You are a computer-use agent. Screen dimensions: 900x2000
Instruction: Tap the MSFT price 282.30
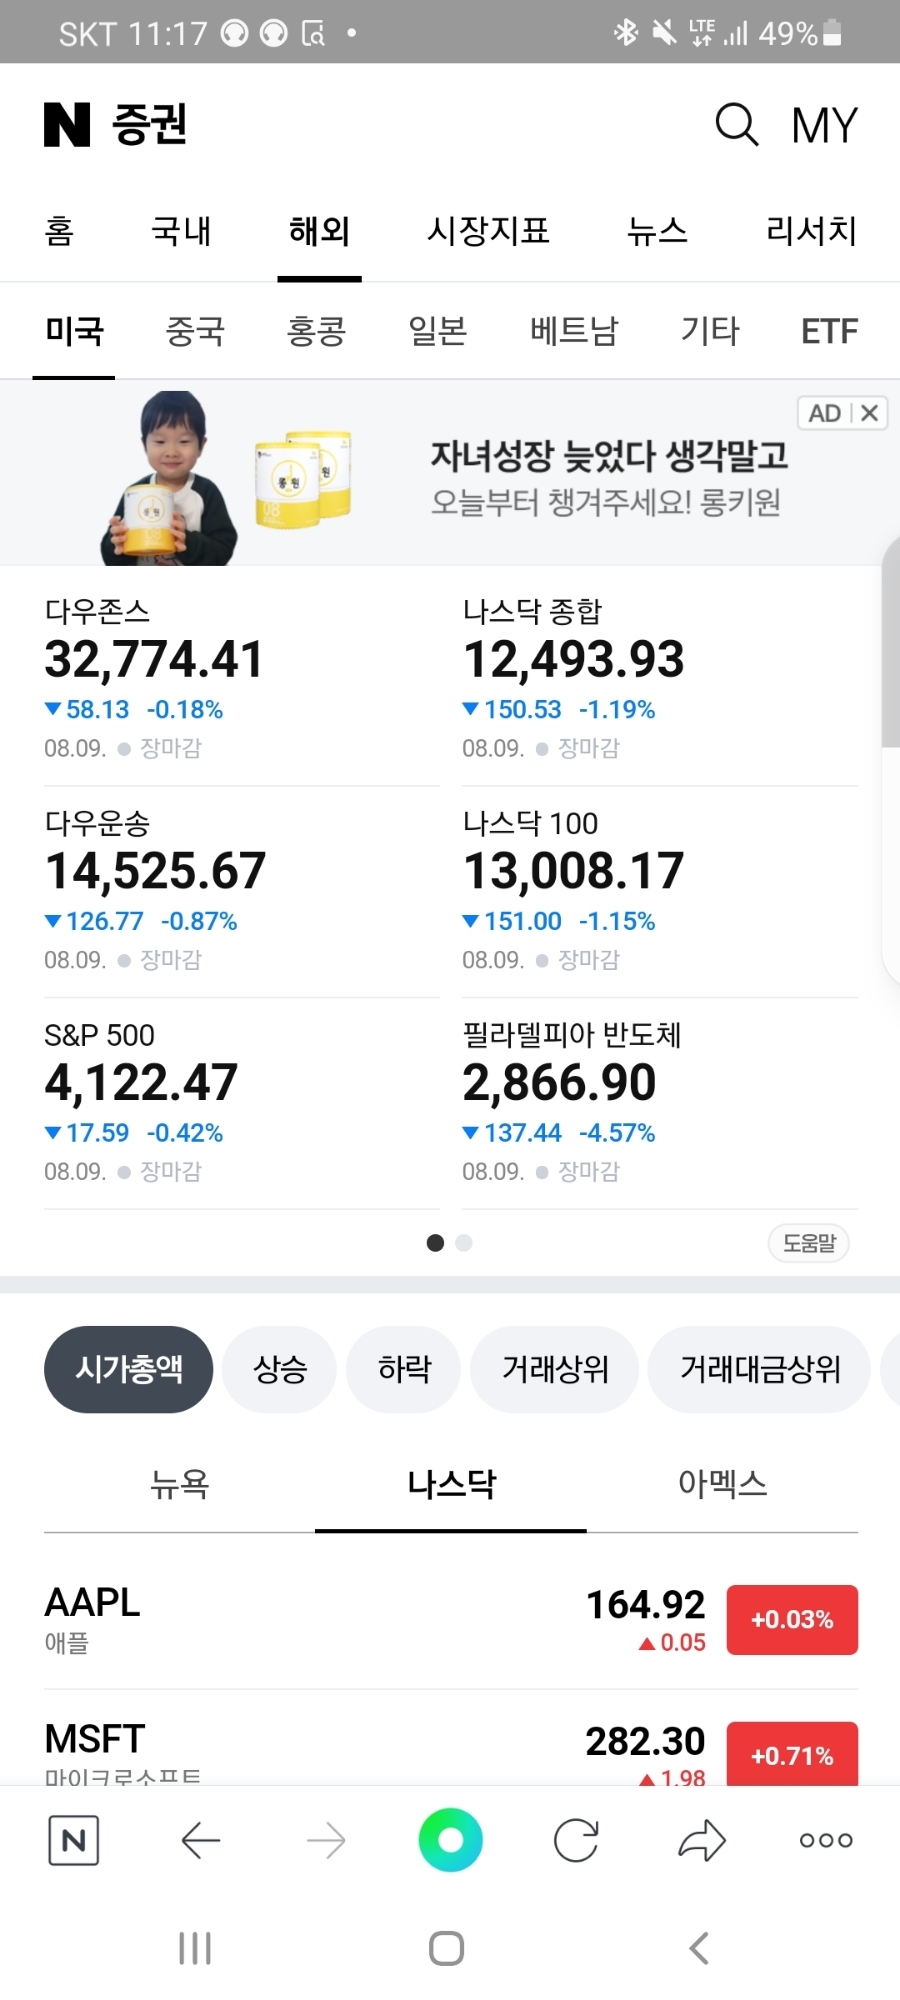646,1741
